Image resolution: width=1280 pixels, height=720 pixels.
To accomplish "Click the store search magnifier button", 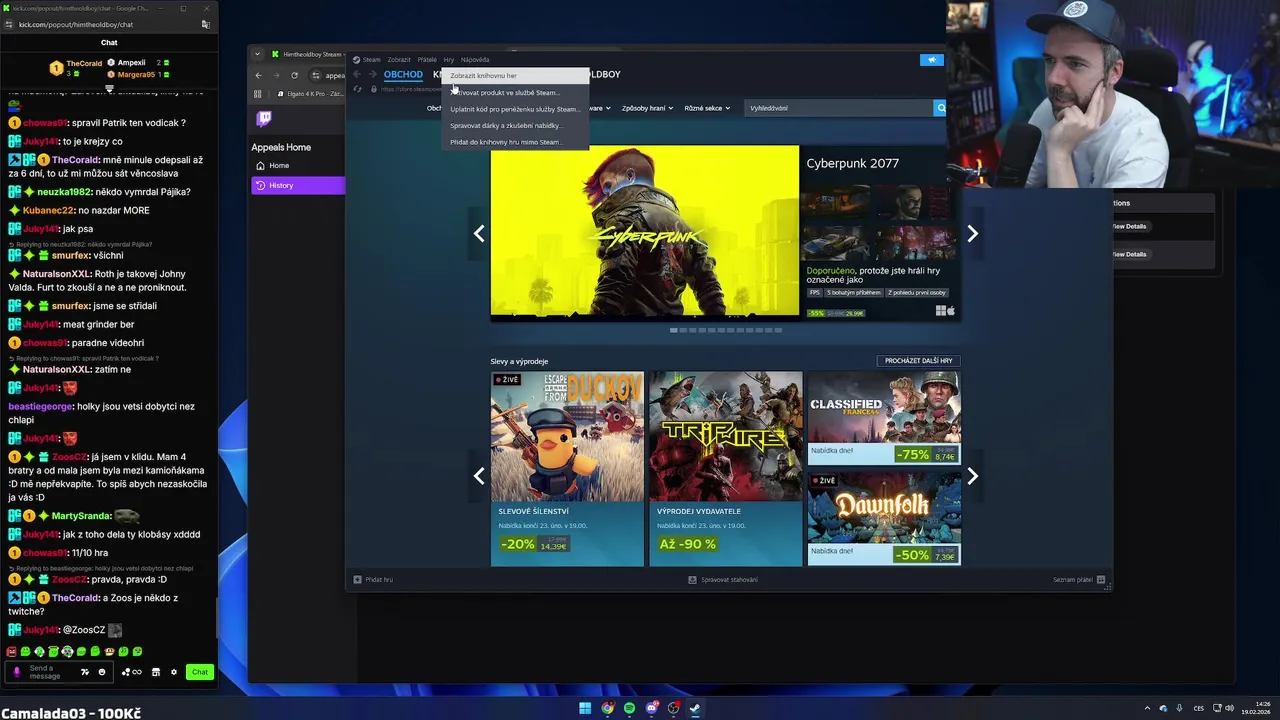I will click(940, 108).
